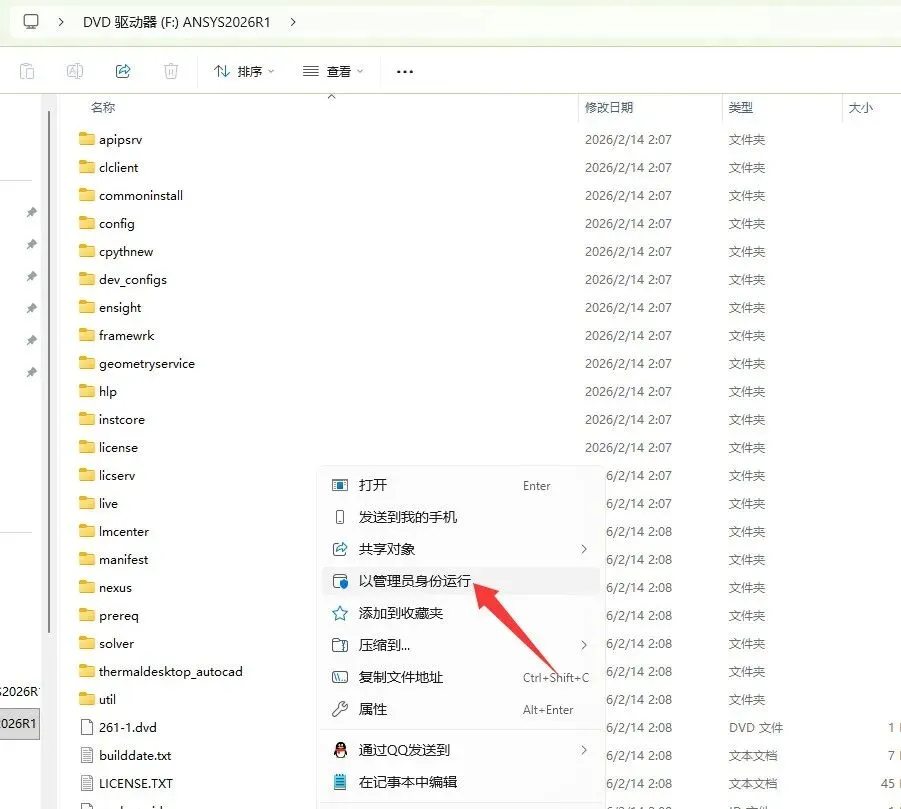The width and height of the screenshot is (901, 809).
Task: Click the navigation pane vertical scrollbar
Action: pyautogui.click(x=49, y=372)
